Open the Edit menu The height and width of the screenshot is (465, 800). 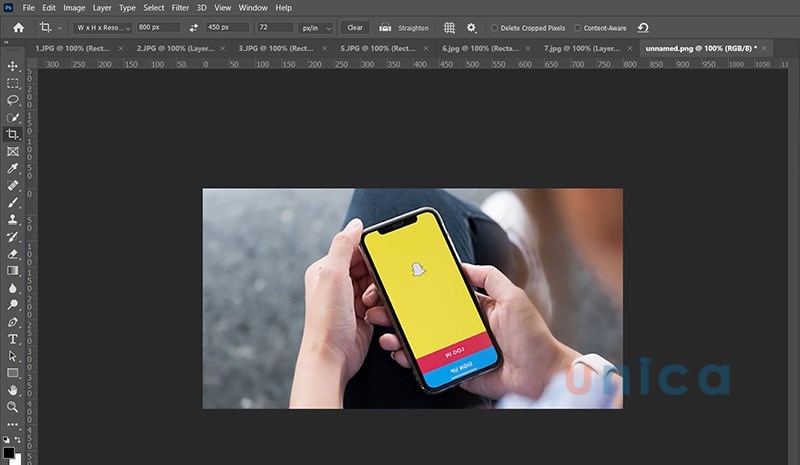tap(49, 8)
